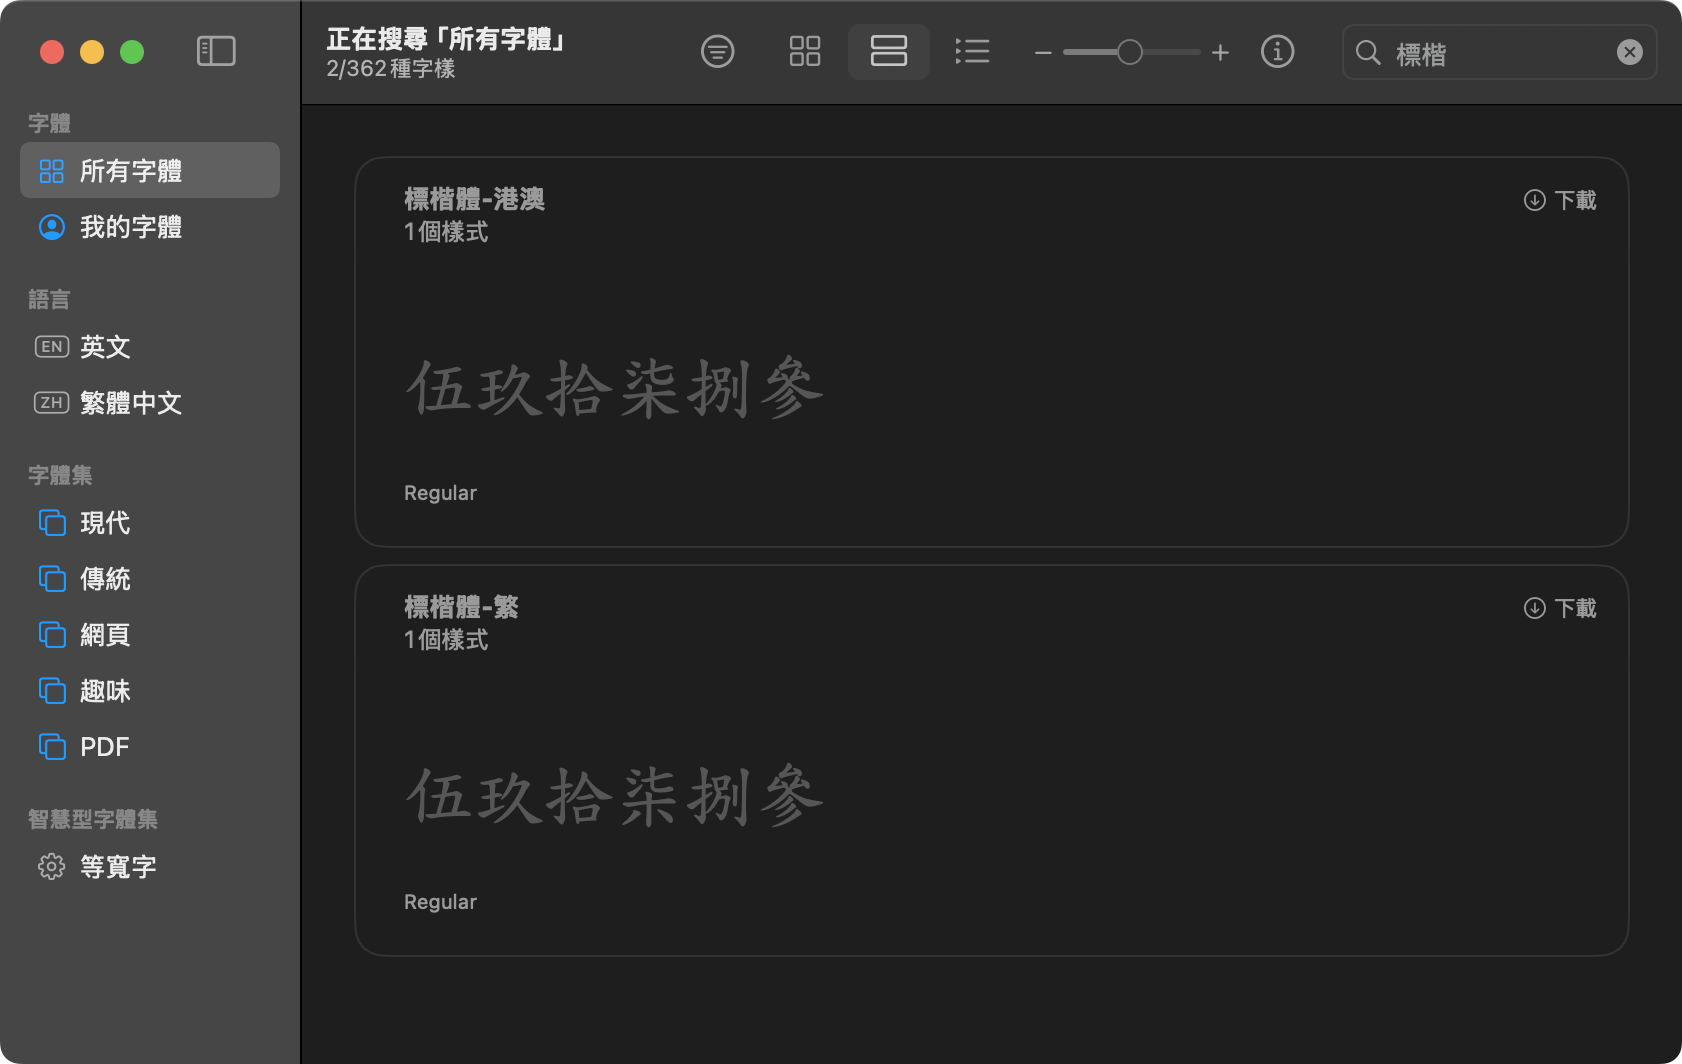
Task: Open the filter options icon in the toolbar
Action: (x=717, y=51)
